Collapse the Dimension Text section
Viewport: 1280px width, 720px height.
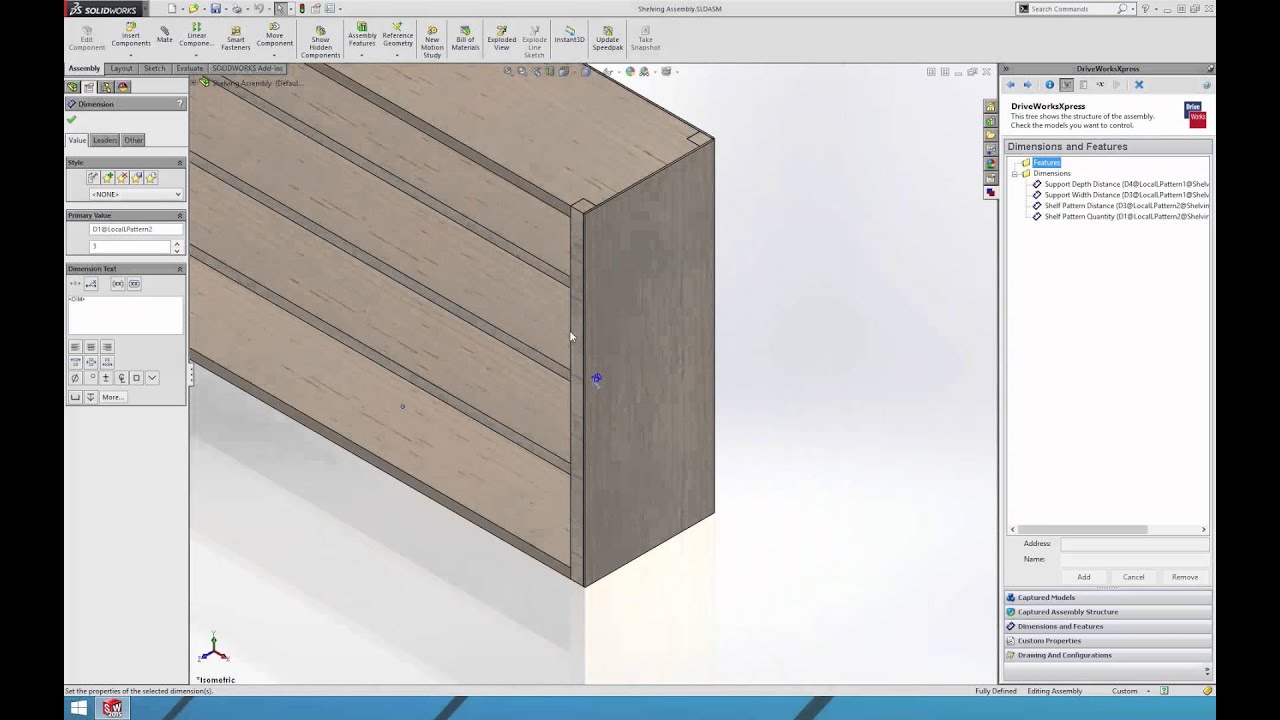pos(180,269)
